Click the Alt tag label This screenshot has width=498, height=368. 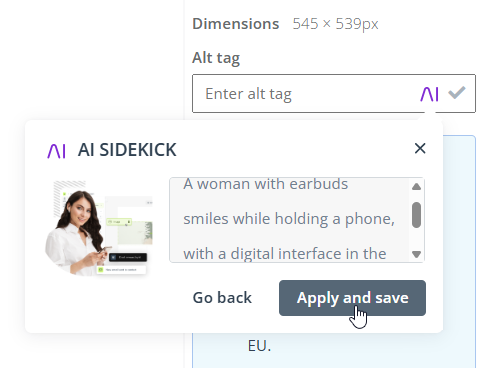[216, 58]
